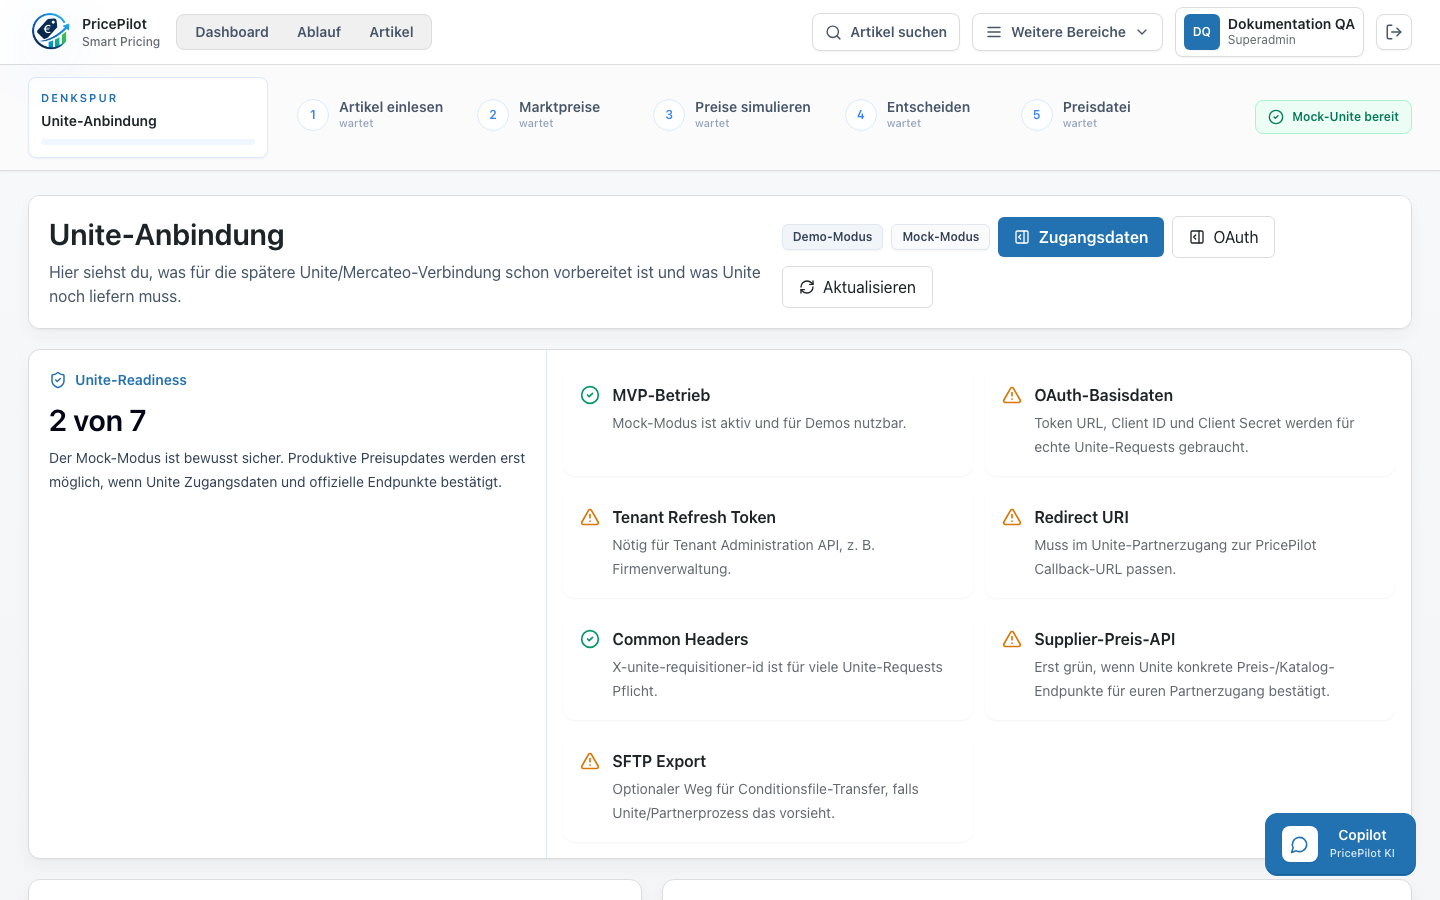This screenshot has height=900, width=1440.
Task: Select the Tenant Refresh Token title
Action: [694, 517]
